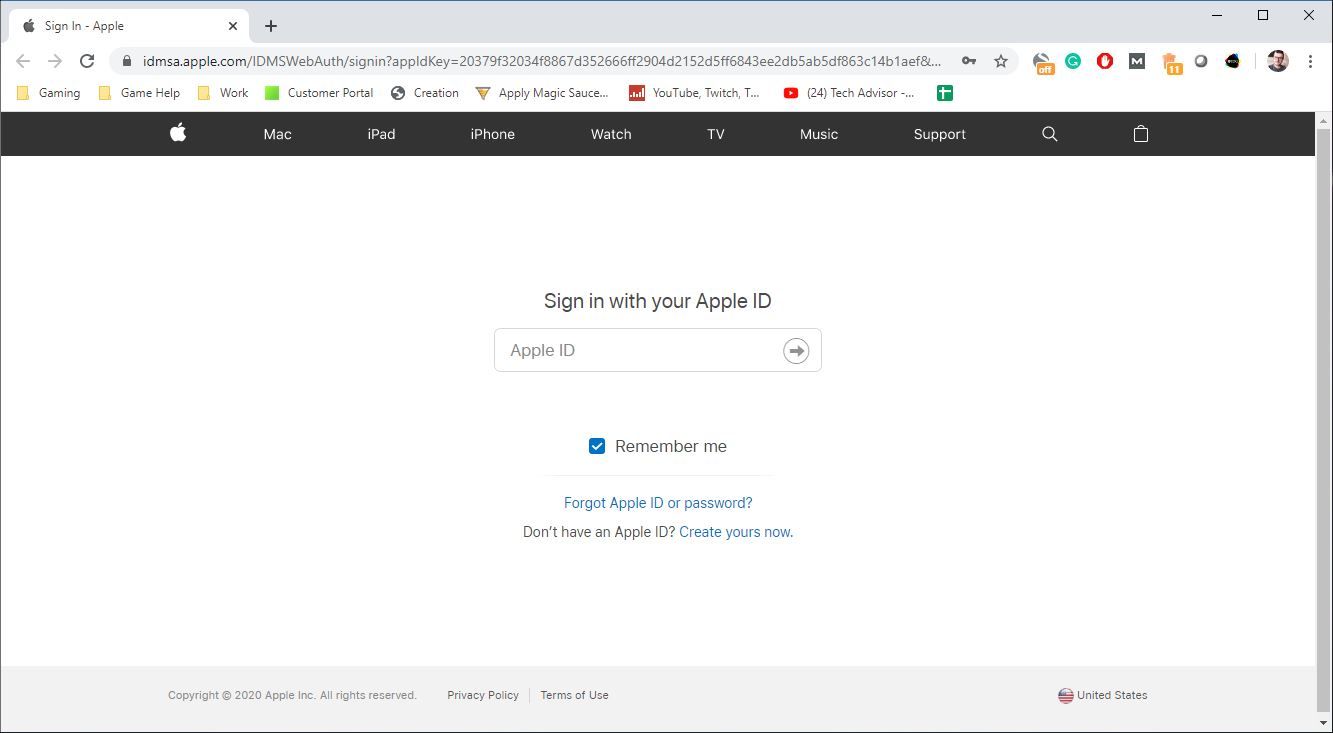Image resolution: width=1333 pixels, height=733 pixels.
Task: Change region from United States
Action: pos(1103,695)
